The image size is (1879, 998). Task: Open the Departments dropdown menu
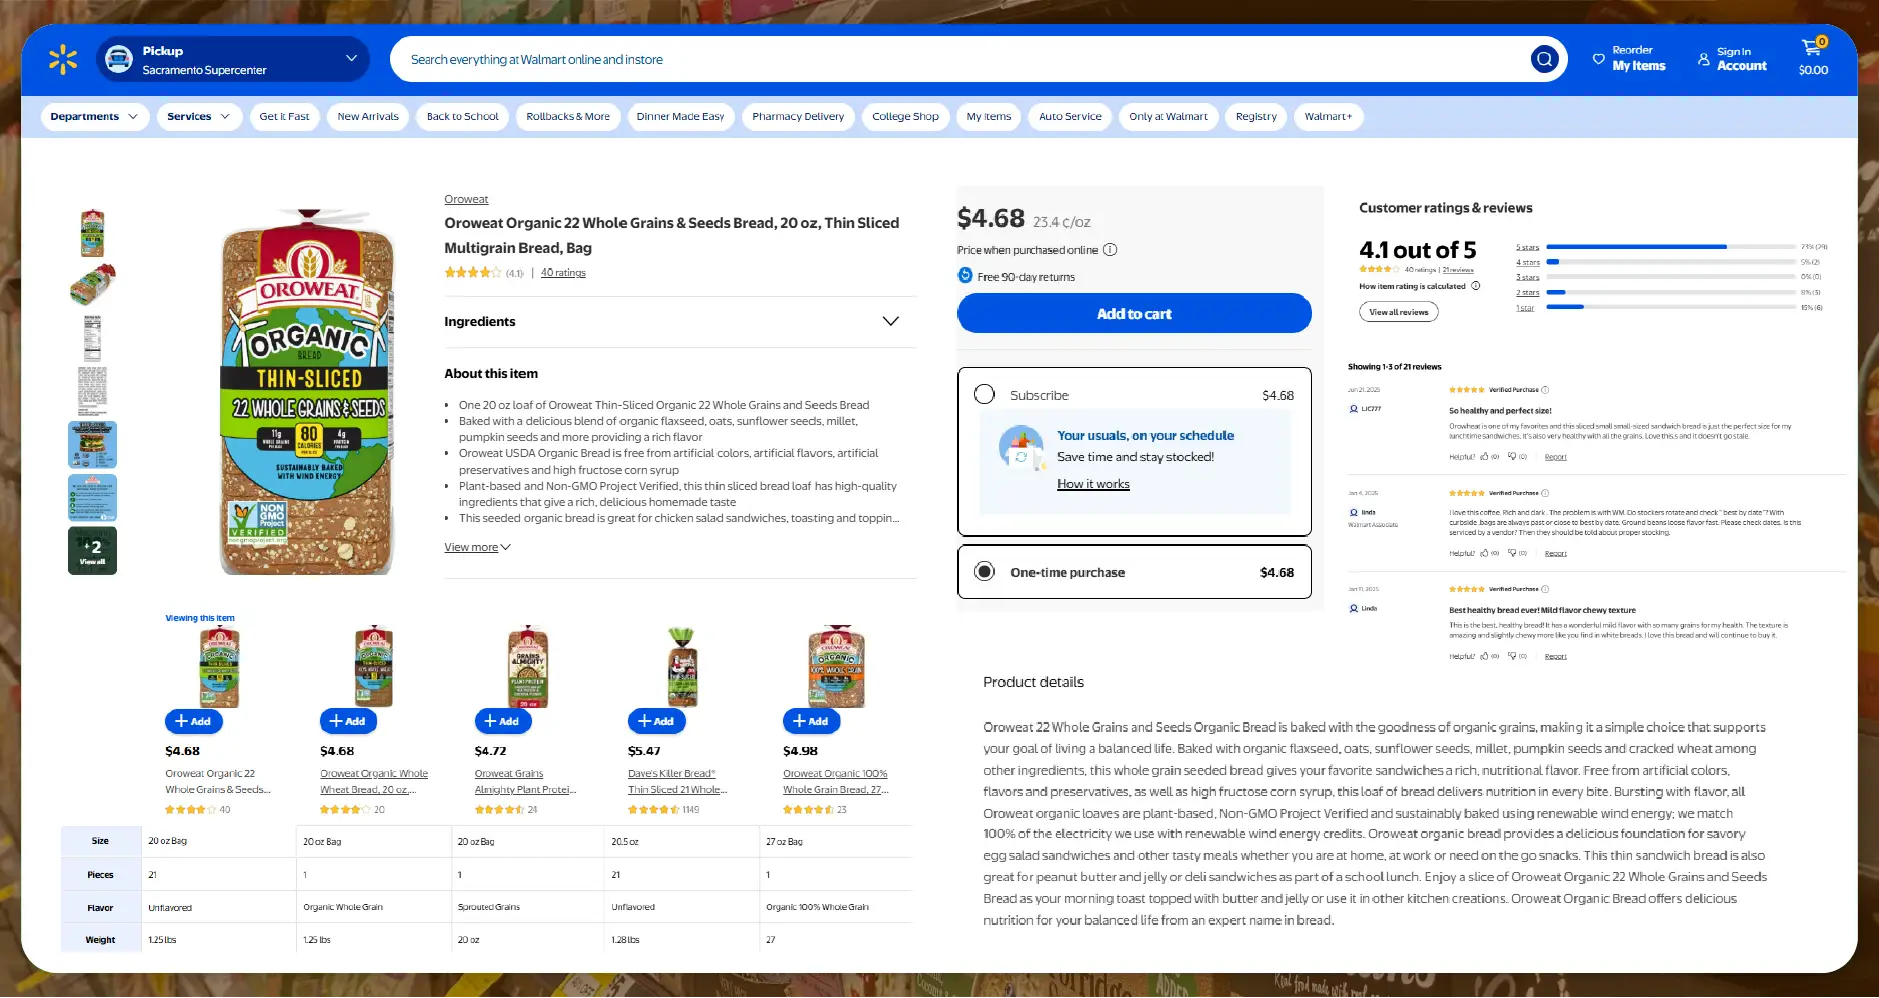pos(94,117)
